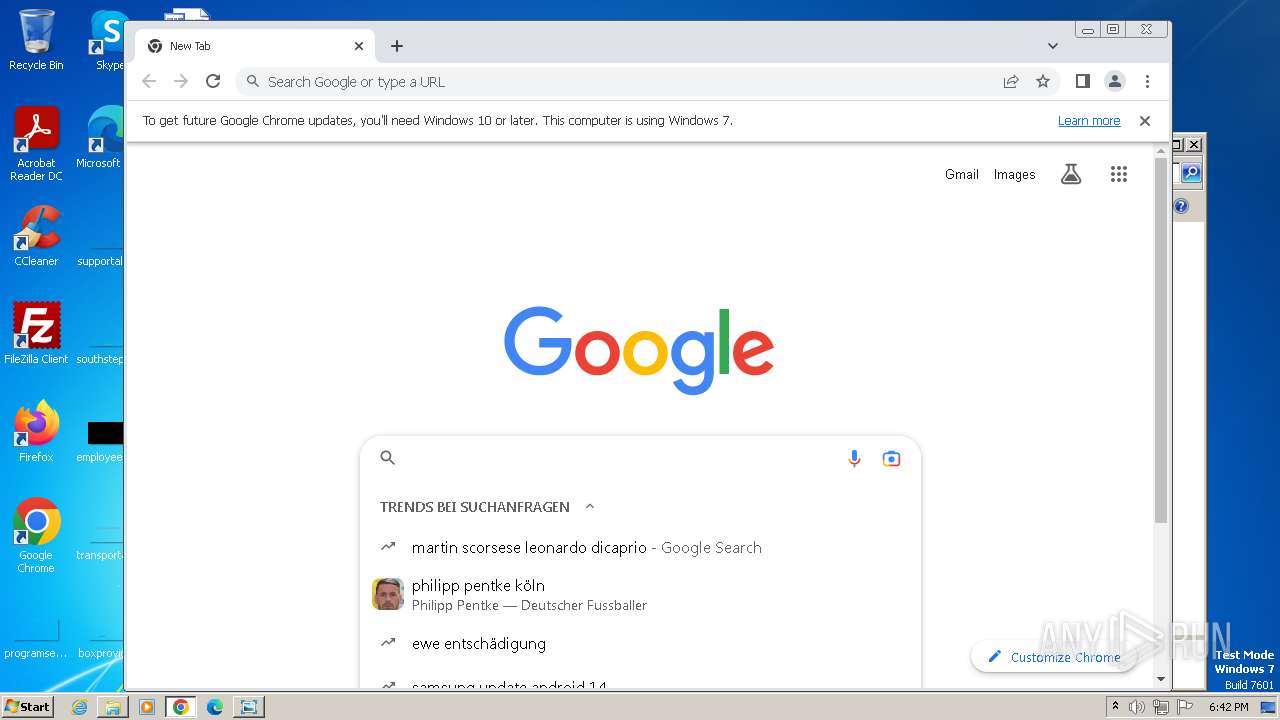Share this page via the share icon

coord(1011,81)
